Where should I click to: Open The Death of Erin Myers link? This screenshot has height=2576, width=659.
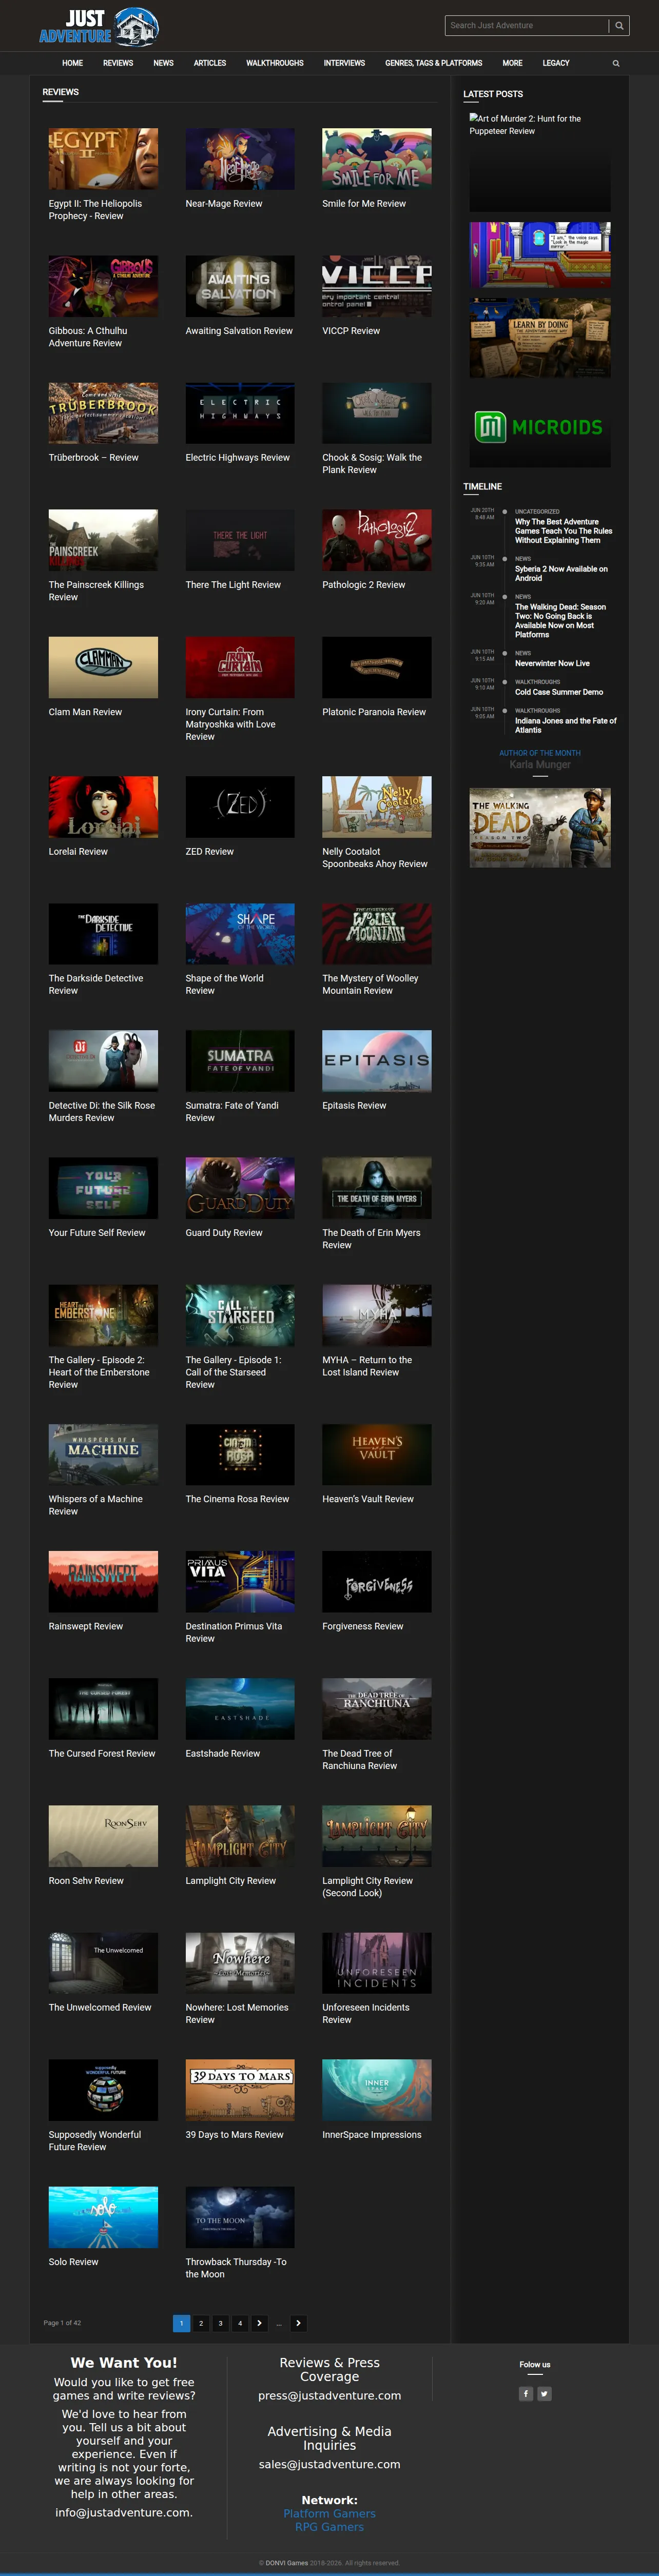point(371,1239)
